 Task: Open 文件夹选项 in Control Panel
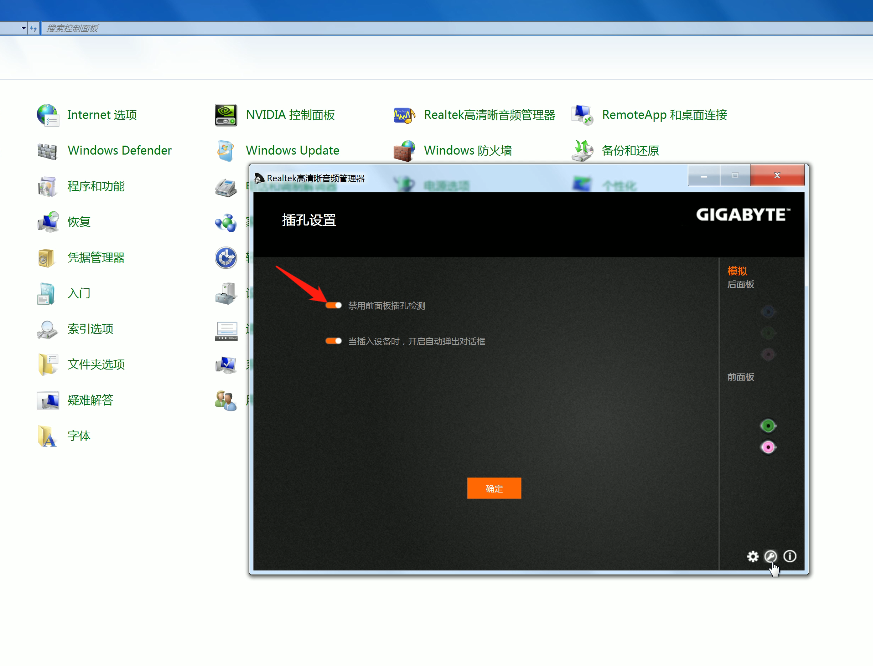(x=95, y=364)
